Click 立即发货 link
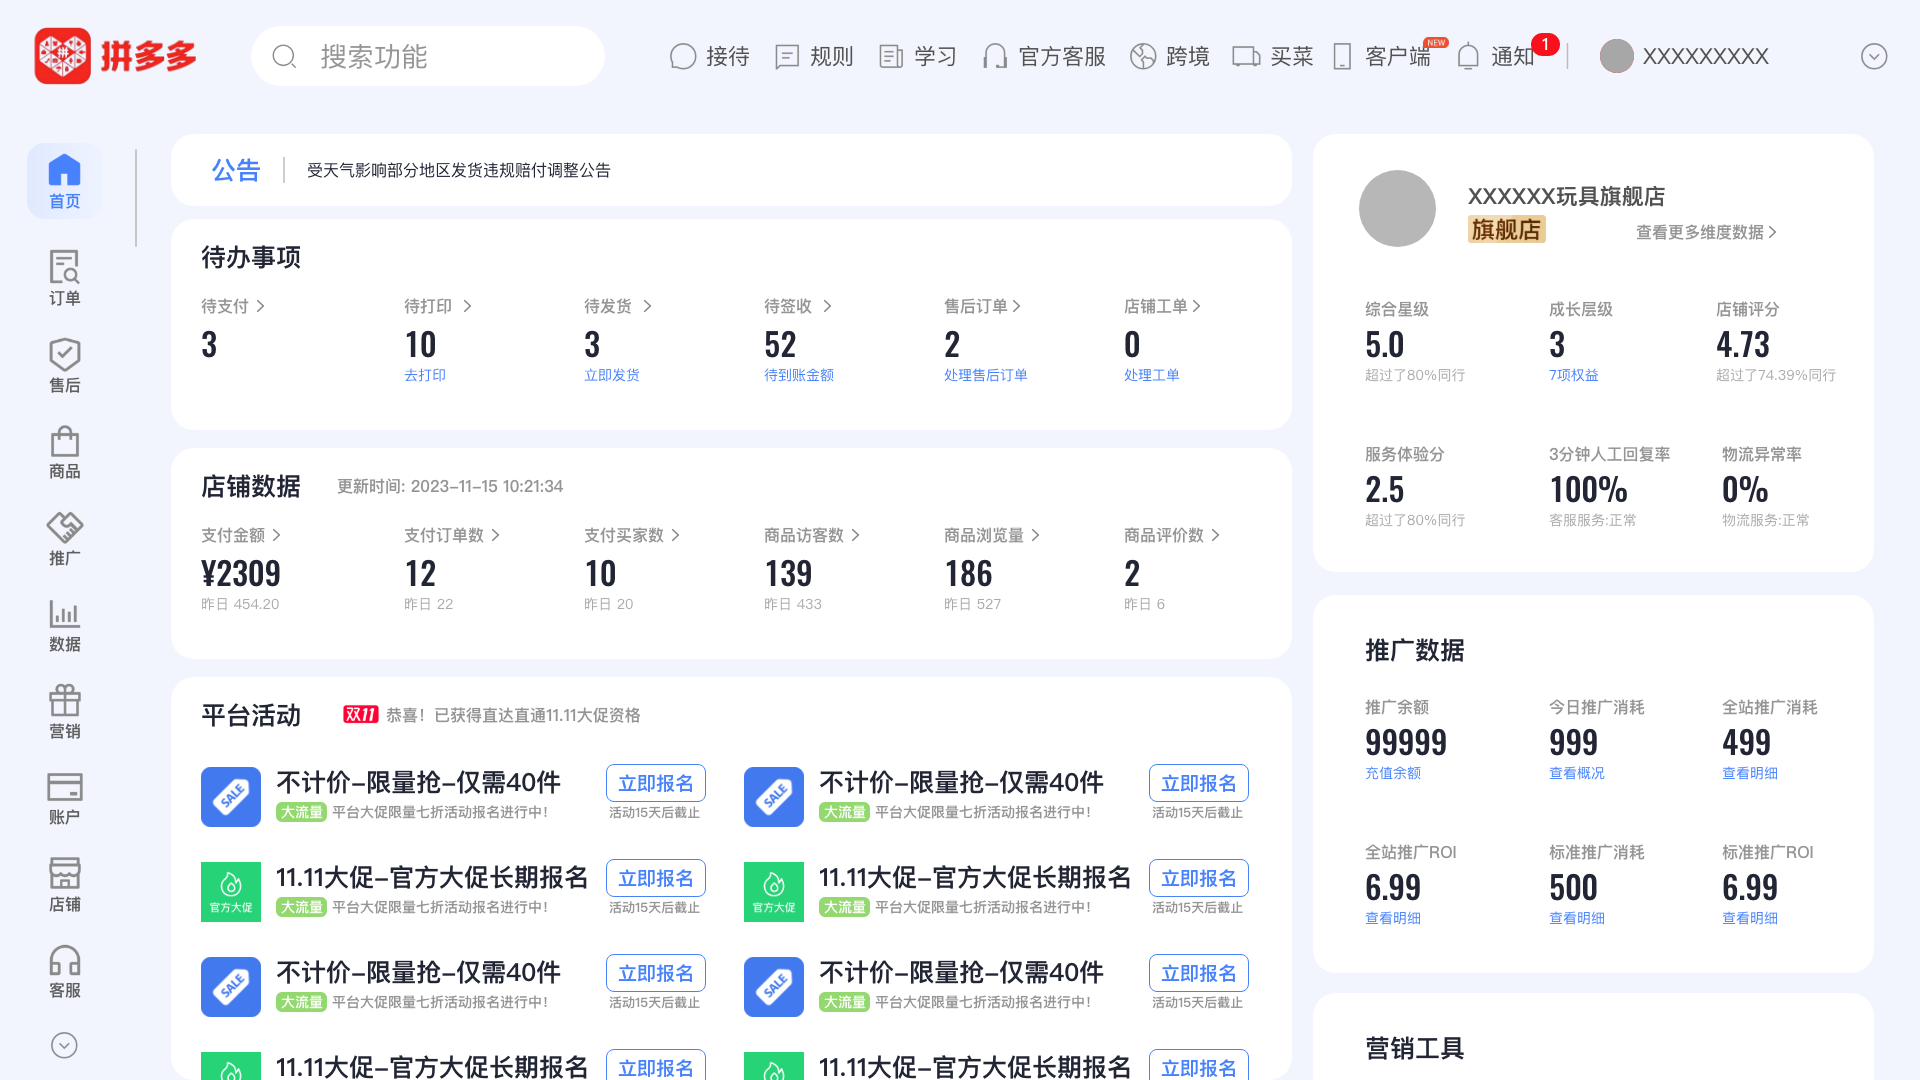 tap(612, 375)
